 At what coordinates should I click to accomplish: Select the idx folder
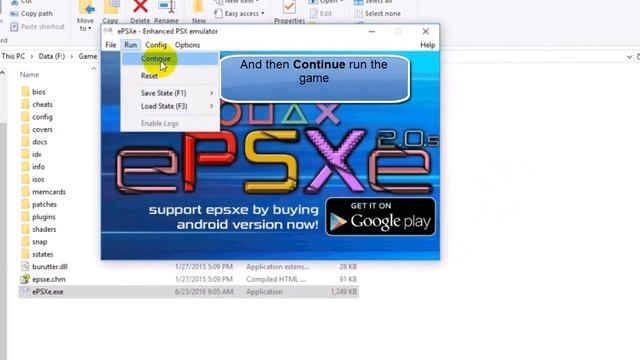(37, 154)
